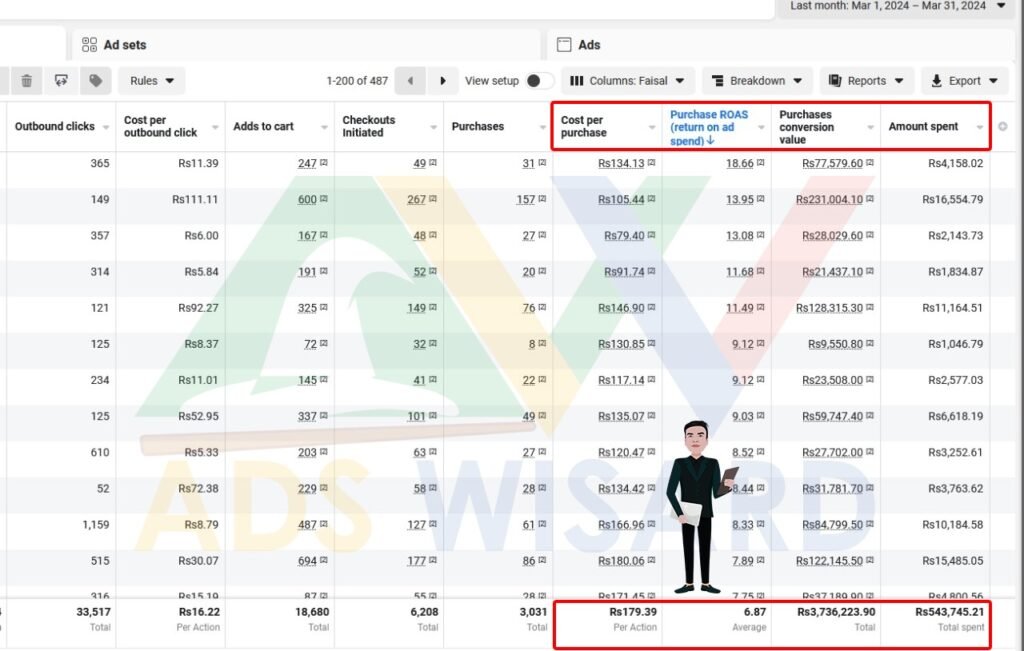This screenshot has height=651, width=1024.
Task: Open Checkouts Initiated column menu arrow
Action: (x=433, y=127)
